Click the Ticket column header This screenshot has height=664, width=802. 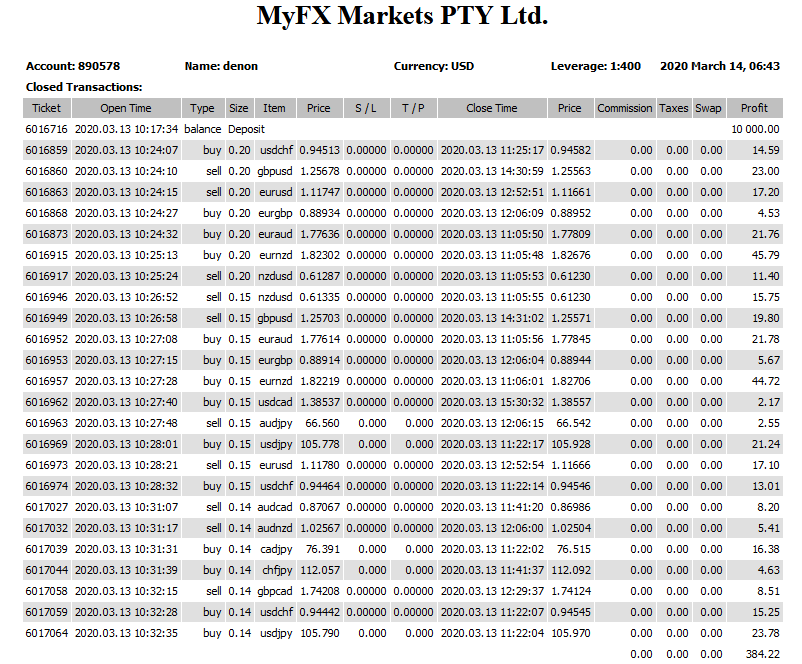(x=46, y=108)
